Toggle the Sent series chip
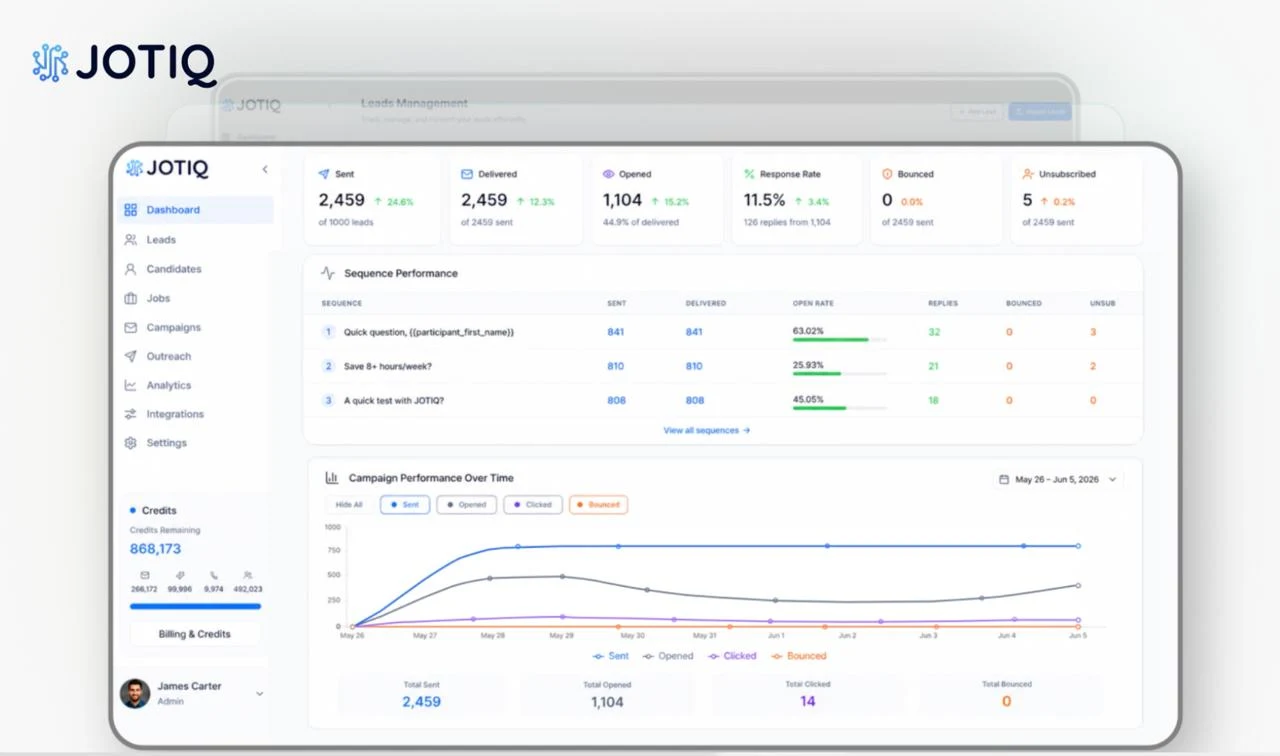 pos(405,505)
